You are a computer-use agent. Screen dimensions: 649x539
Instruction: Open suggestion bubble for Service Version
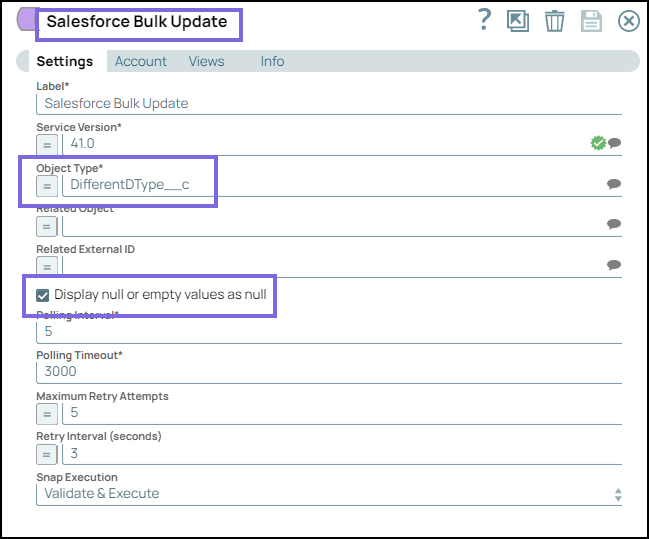(615, 143)
